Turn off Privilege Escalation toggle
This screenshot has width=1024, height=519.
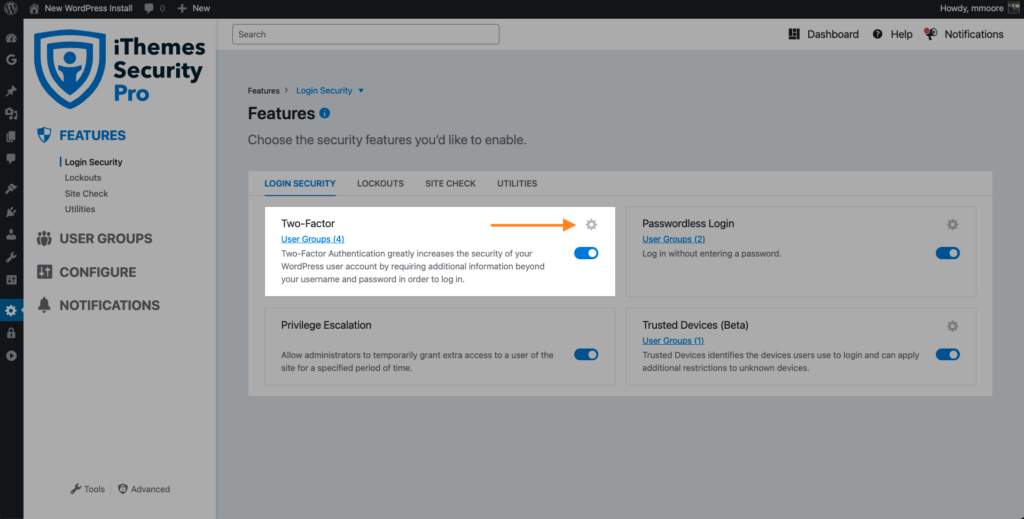point(586,354)
